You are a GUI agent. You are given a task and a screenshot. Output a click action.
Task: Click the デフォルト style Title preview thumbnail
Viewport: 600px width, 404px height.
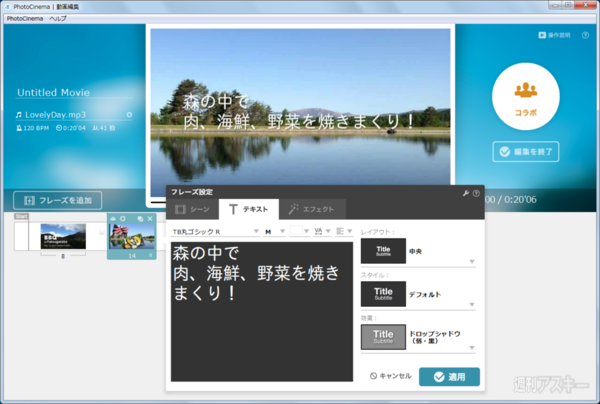[x=383, y=294]
